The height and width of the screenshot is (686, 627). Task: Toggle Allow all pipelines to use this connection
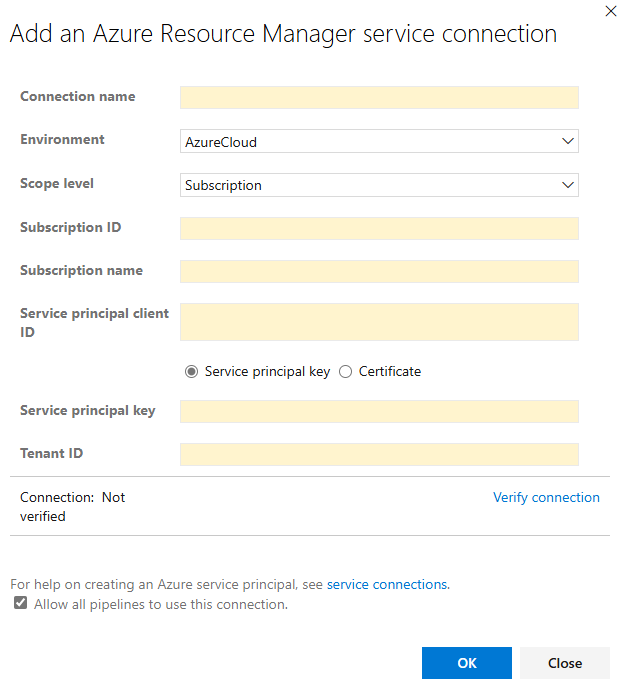[x=21, y=604]
